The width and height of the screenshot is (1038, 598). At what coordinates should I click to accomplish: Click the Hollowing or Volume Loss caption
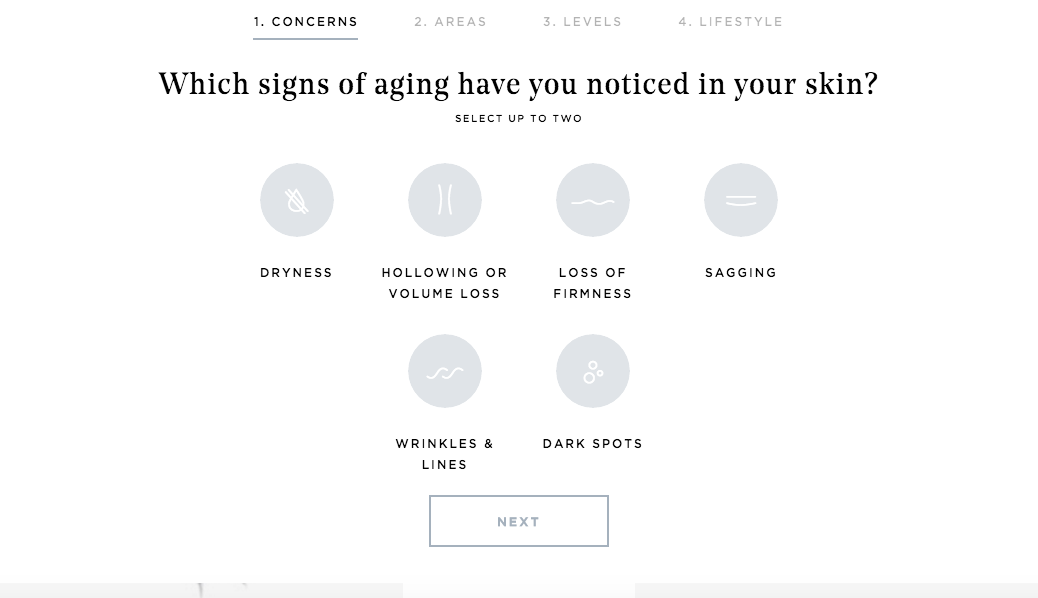point(445,283)
